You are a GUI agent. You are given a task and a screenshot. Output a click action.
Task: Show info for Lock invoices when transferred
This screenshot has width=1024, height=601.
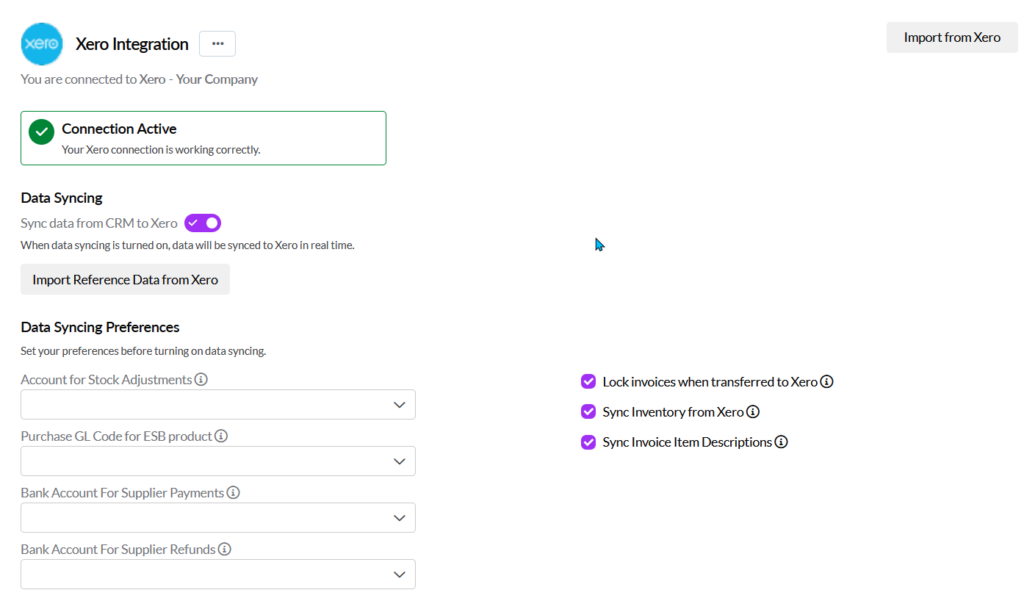pyautogui.click(x=827, y=382)
